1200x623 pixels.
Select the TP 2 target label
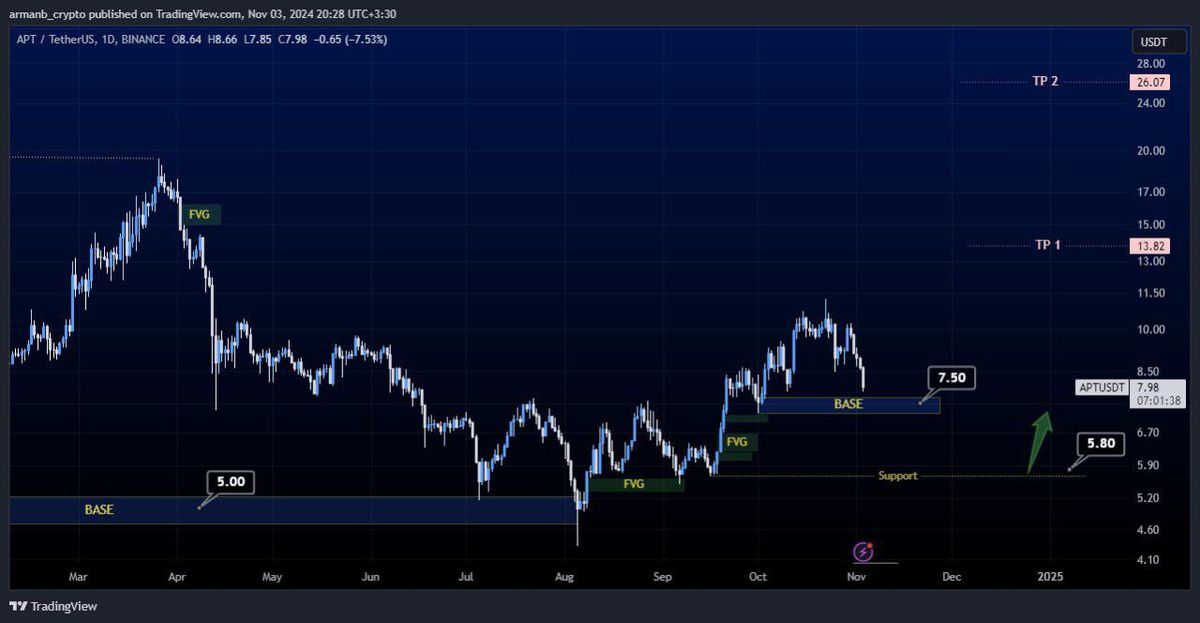[1045, 82]
